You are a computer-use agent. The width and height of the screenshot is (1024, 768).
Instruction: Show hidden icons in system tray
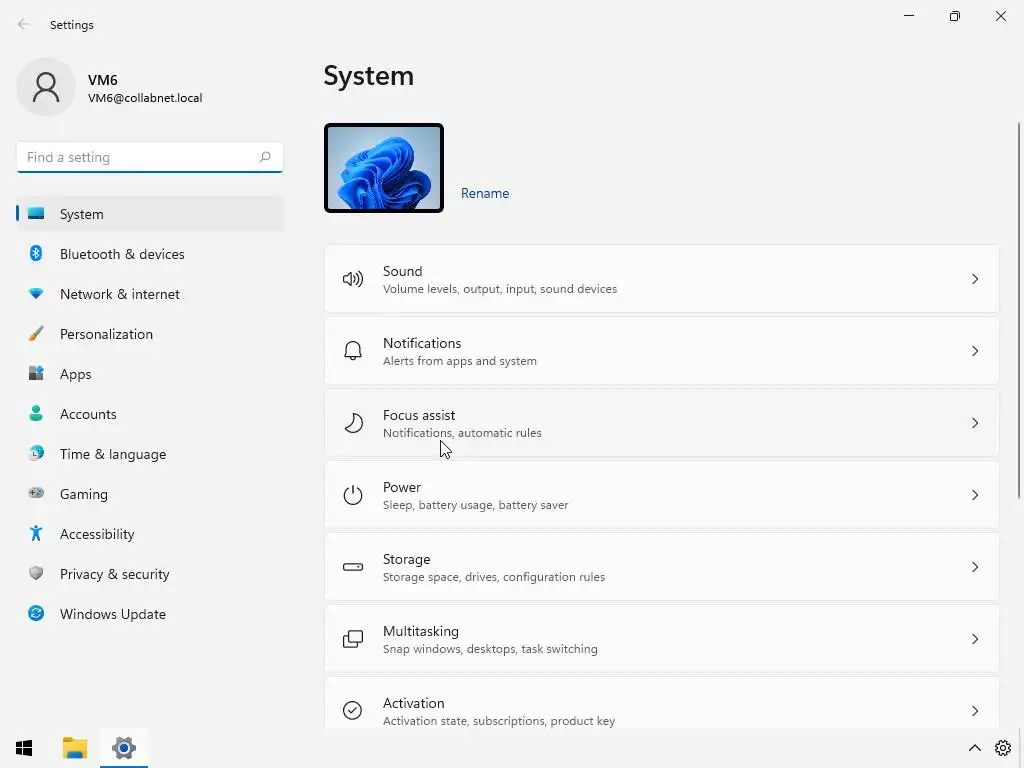(x=974, y=748)
